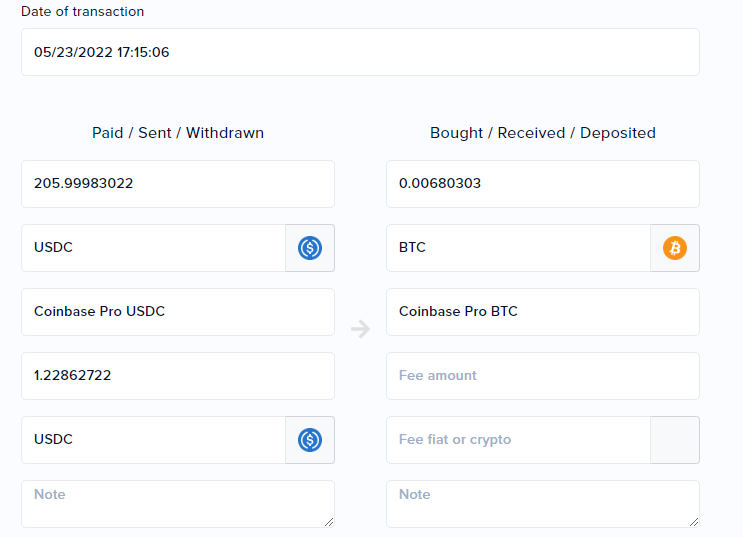Open the paid currency USDC selector
The height and width of the screenshot is (537, 743).
(154, 248)
